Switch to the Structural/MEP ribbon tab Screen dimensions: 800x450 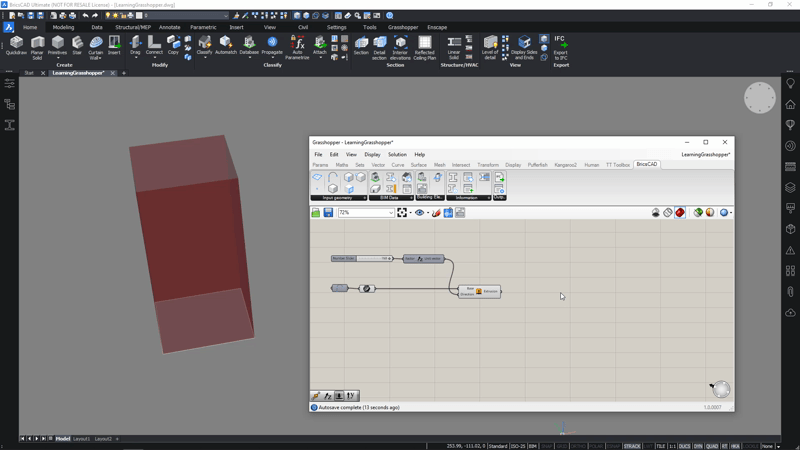click(x=132, y=27)
